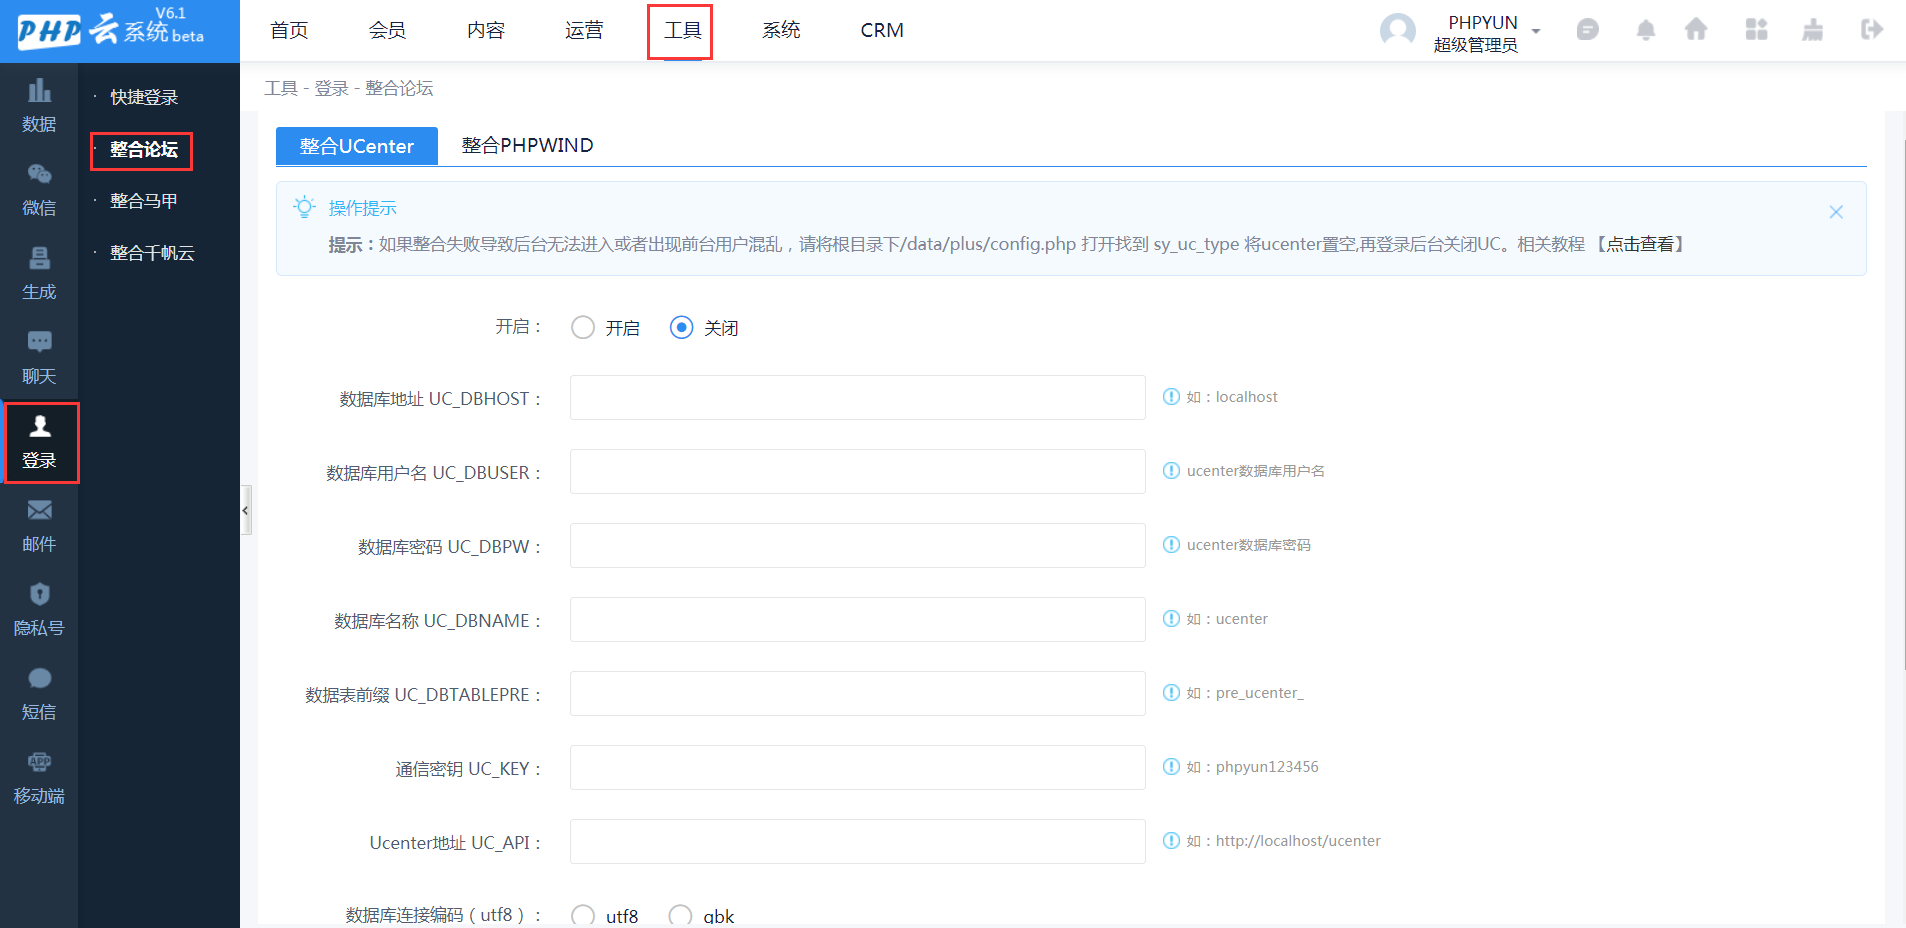Viewport: 1906px width, 928px height.
Task: Open the 短信 sidebar section
Action: (x=39, y=694)
